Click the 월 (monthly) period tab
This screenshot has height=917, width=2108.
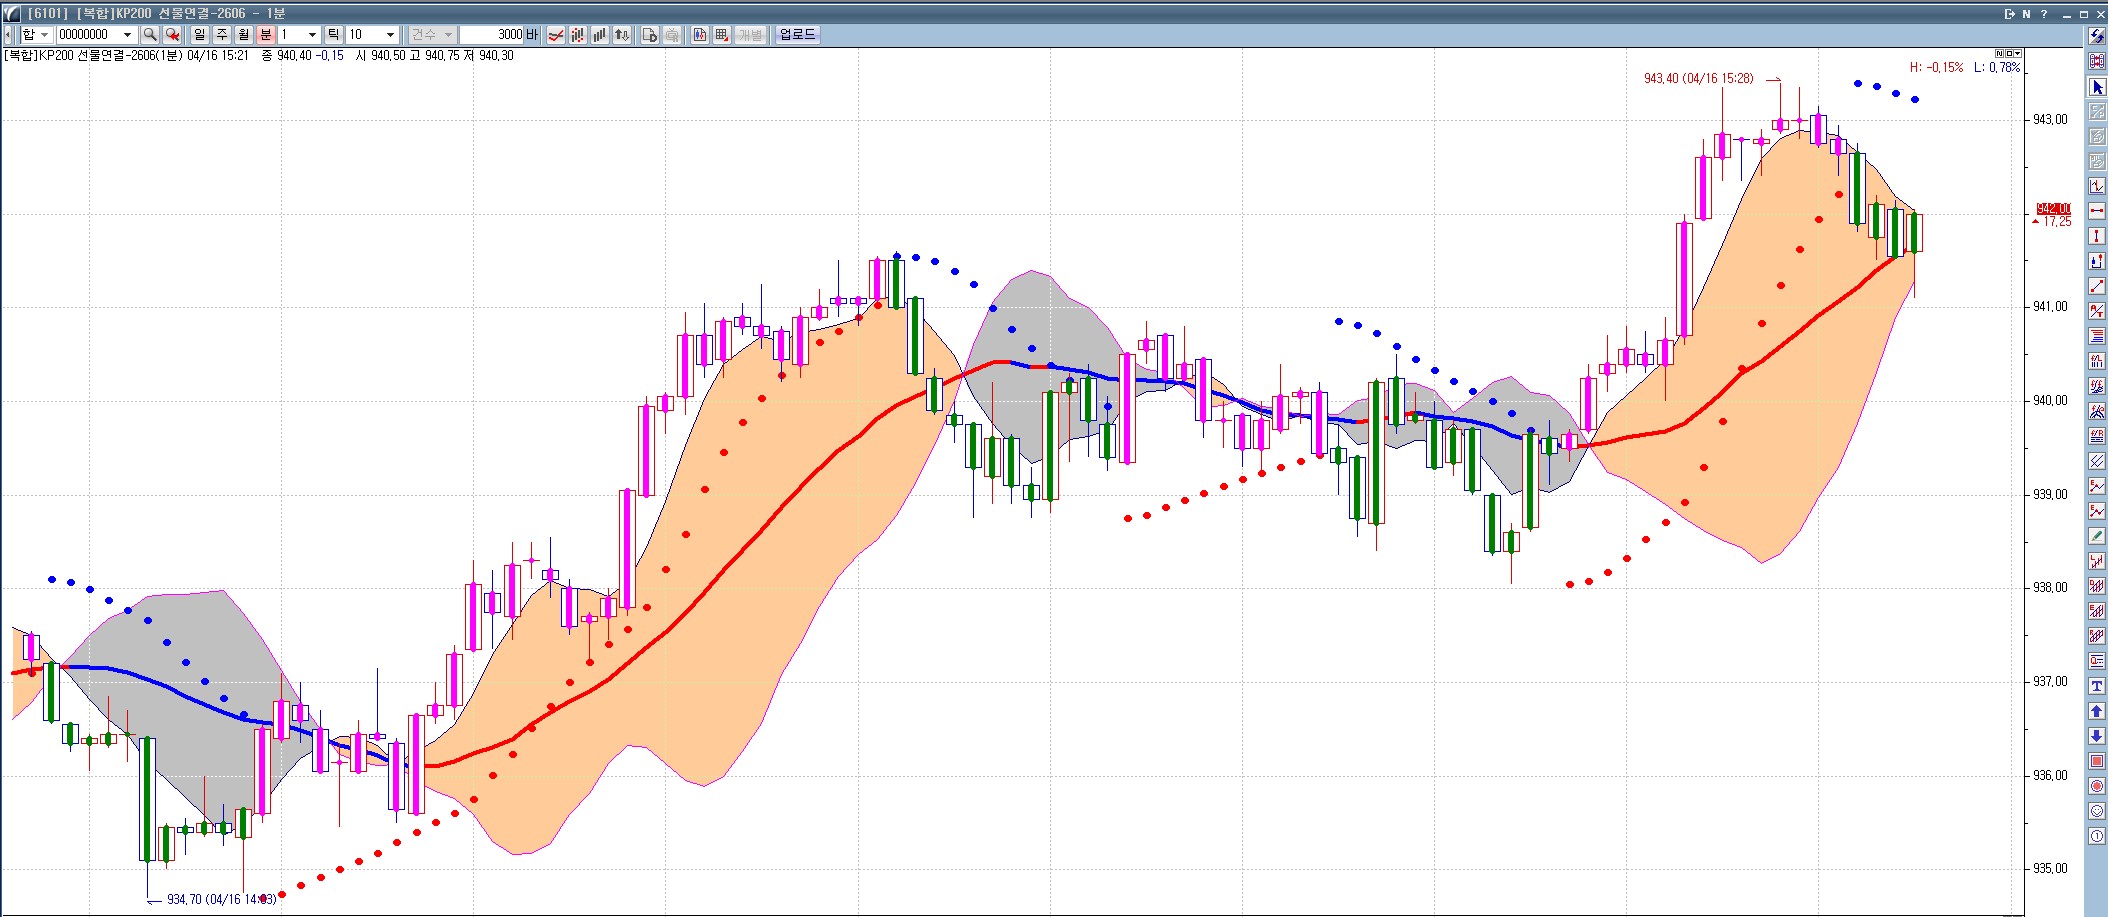tap(243, 35)
